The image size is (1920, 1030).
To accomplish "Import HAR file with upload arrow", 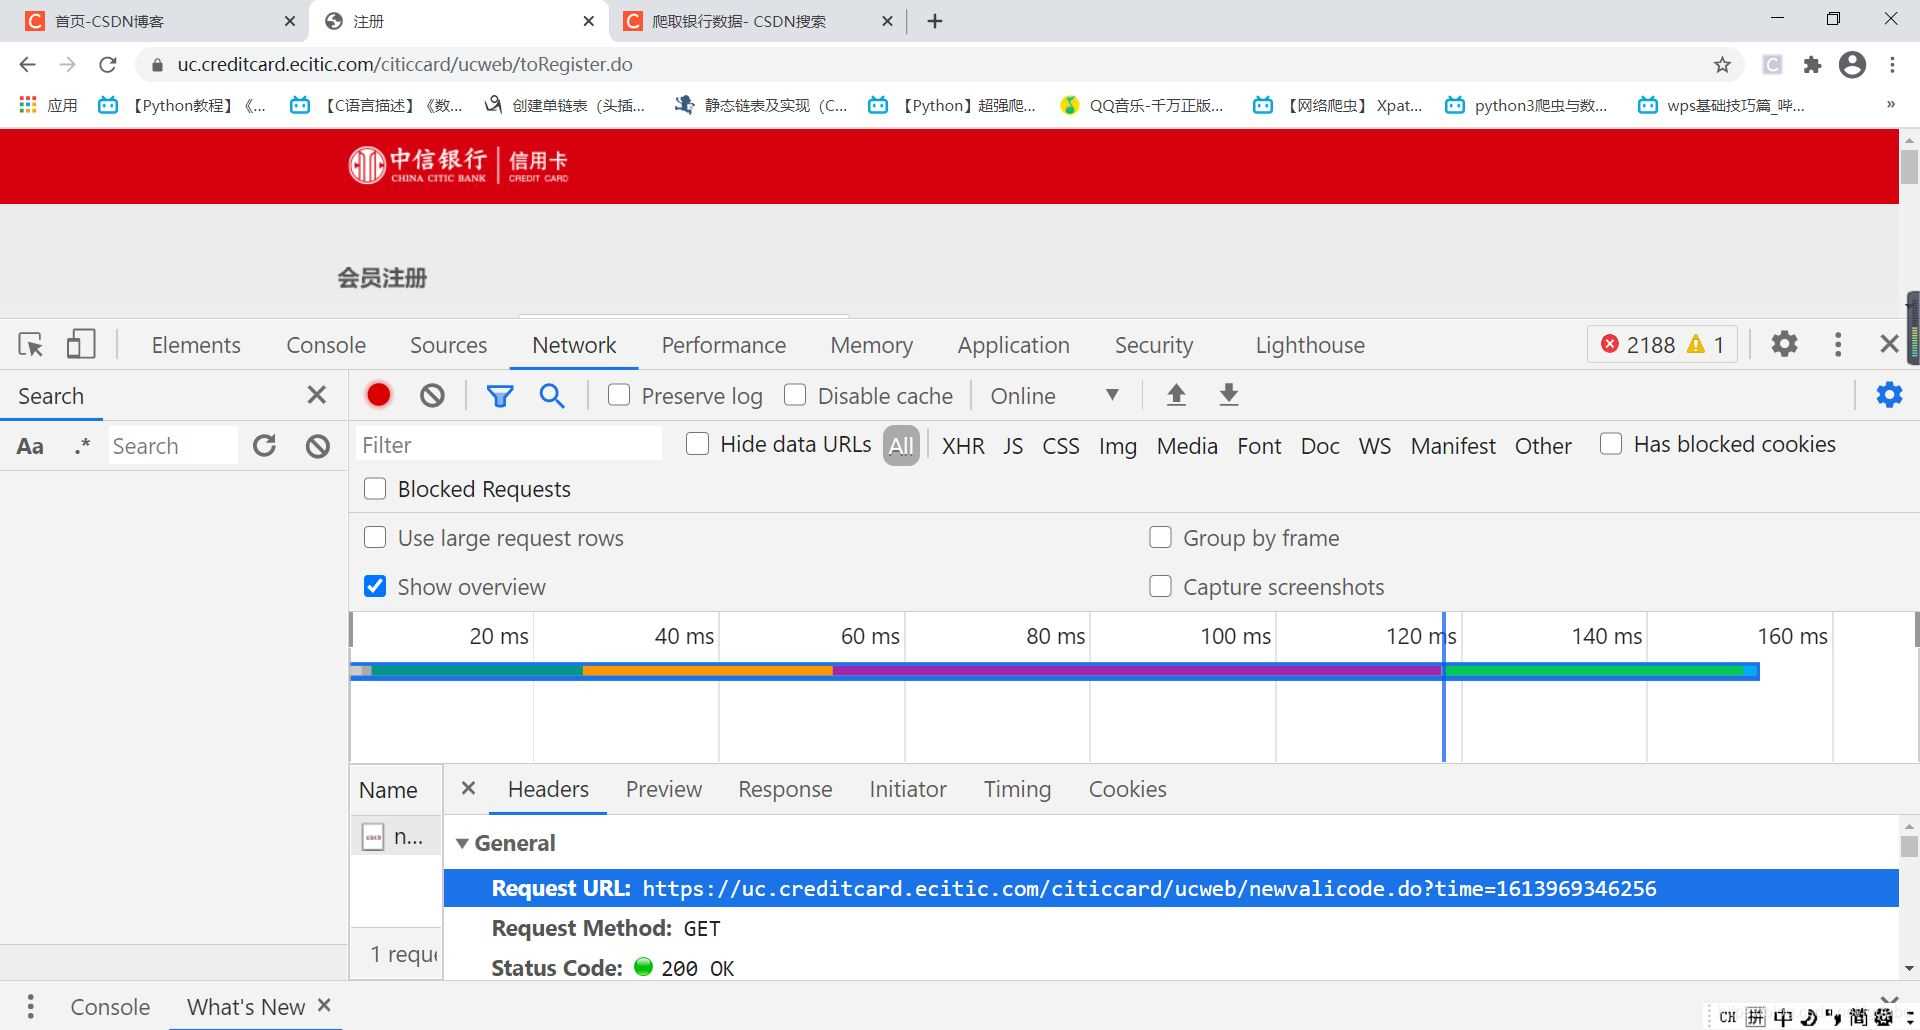I will pos(1176,394).
